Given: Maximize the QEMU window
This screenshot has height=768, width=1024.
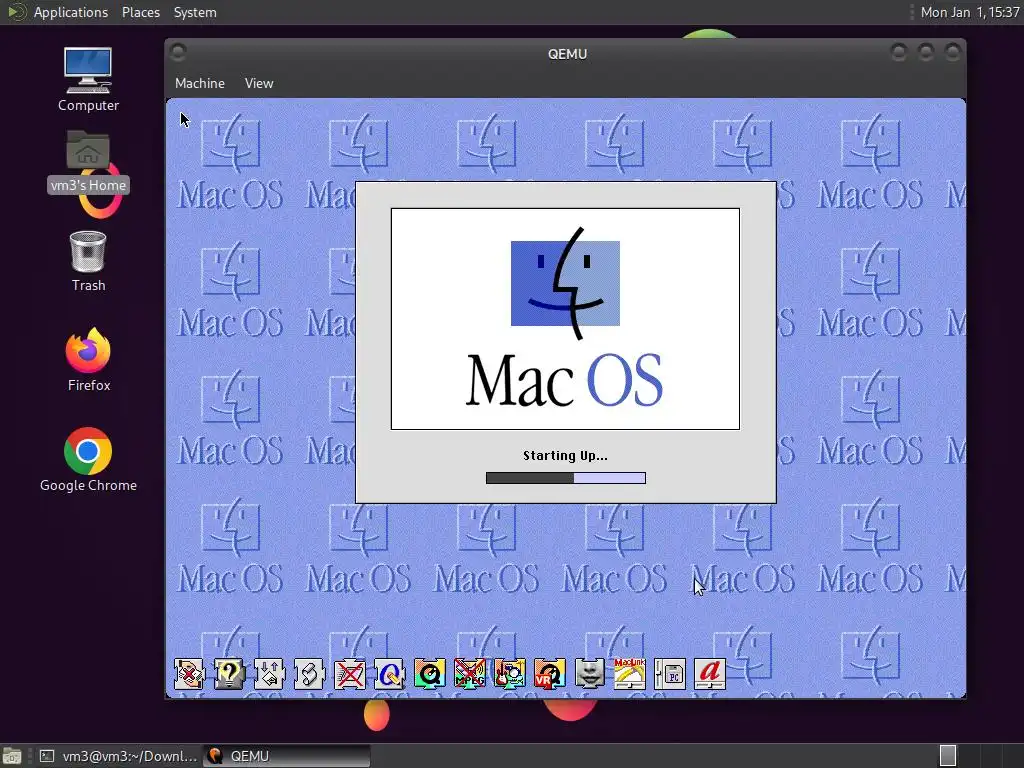Looking at the screenshot, I should click(x=925, y=52).
